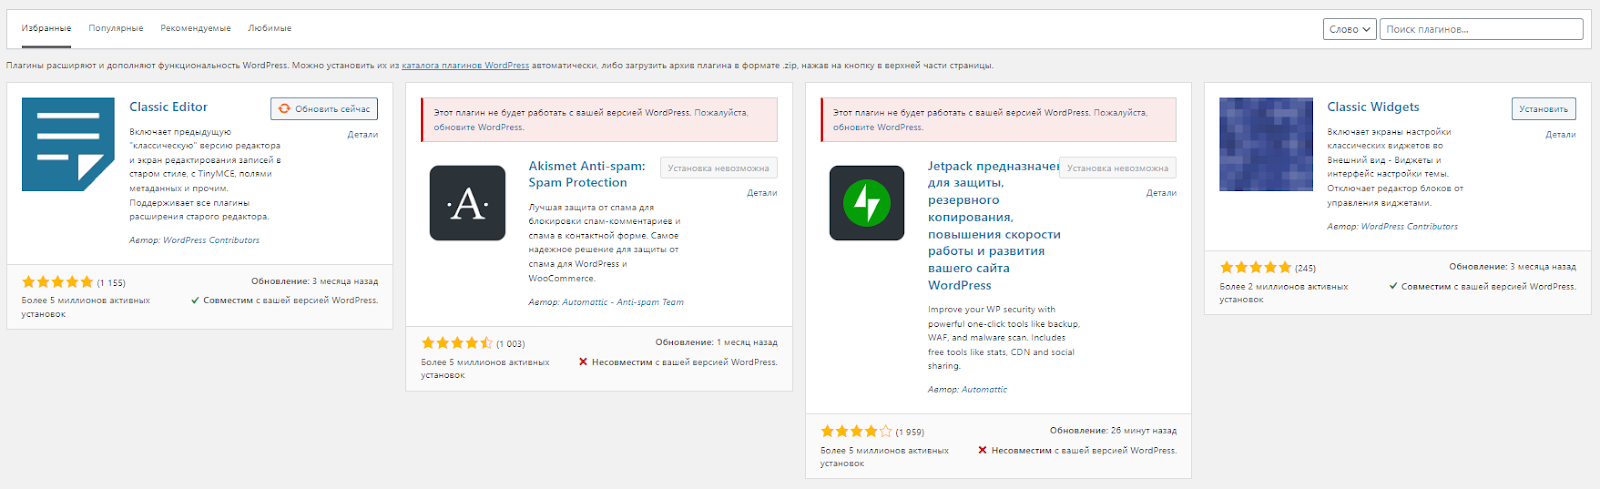This screenshot has width=1600, height=489.
Task: Click the Akismet incompatible red cross icon
Action: pyautogui.click(x=583, y=362)
